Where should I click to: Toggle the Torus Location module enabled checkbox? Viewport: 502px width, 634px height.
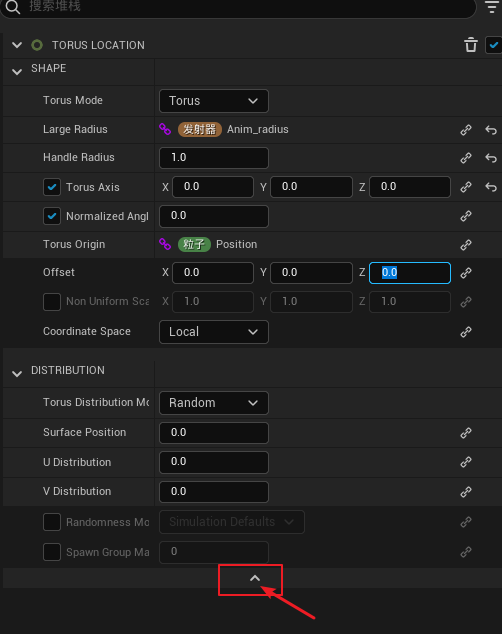point(494,45)
